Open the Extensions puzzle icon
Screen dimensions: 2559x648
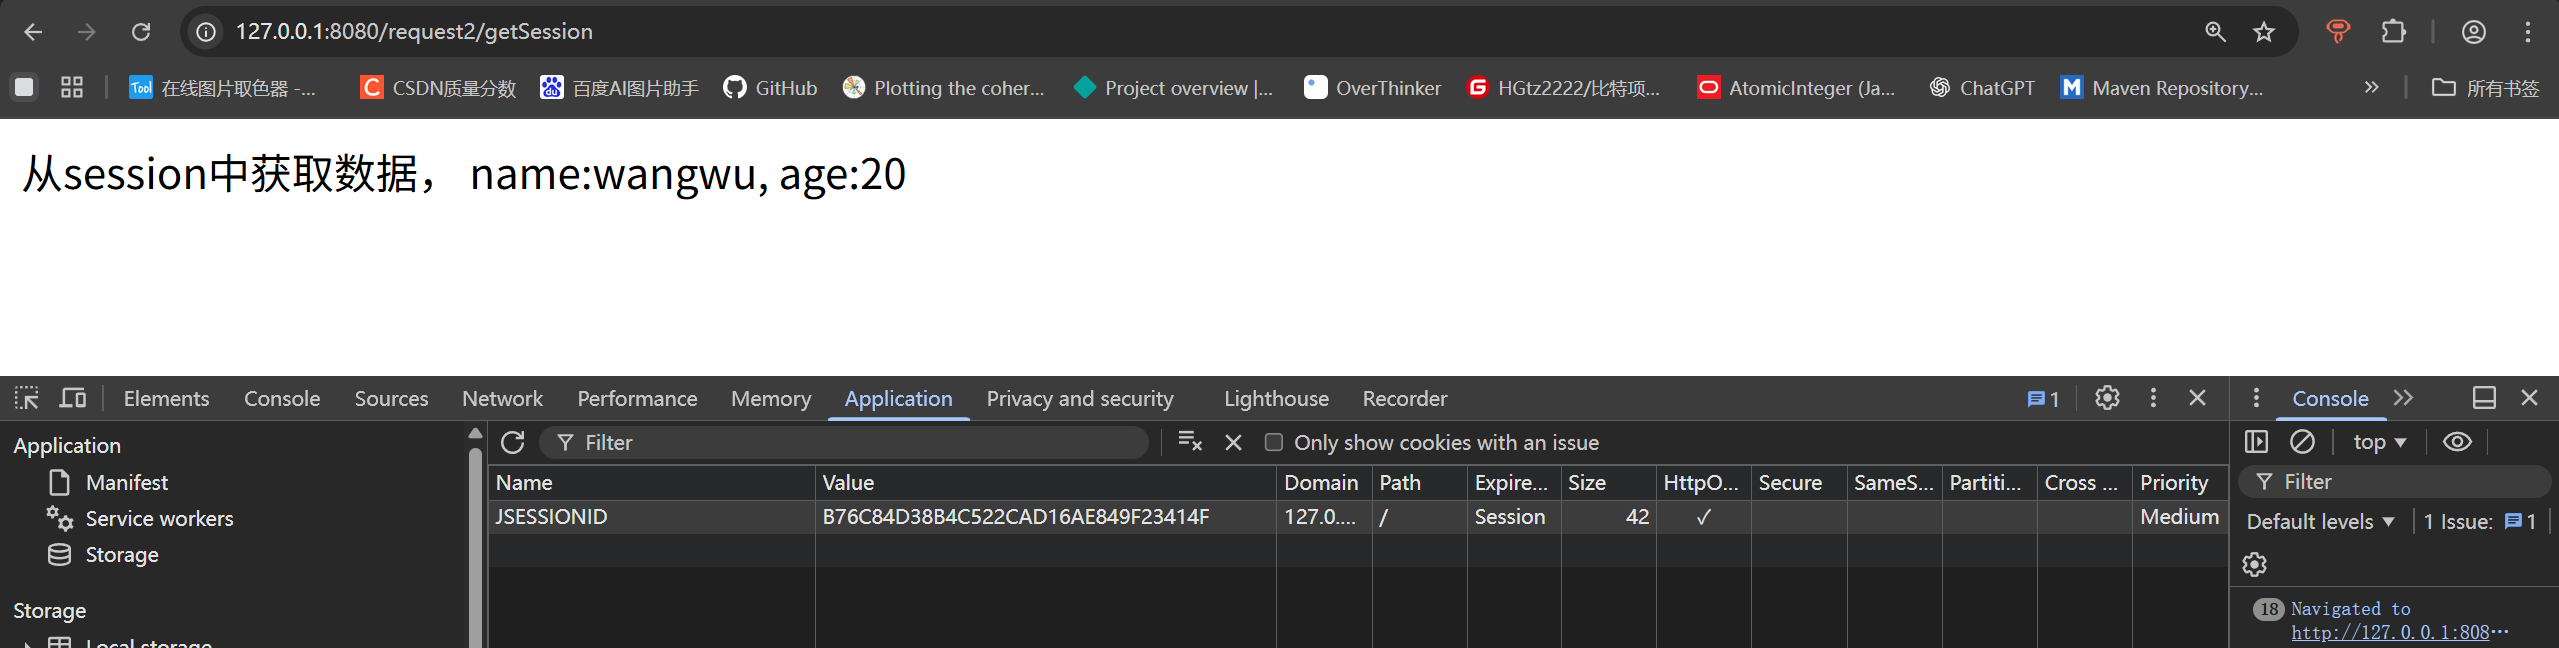tap(2393, 32)
